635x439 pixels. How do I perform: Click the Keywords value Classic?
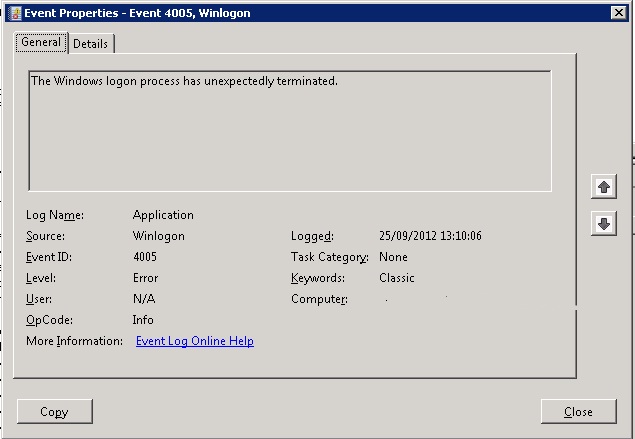pos(397,278)
